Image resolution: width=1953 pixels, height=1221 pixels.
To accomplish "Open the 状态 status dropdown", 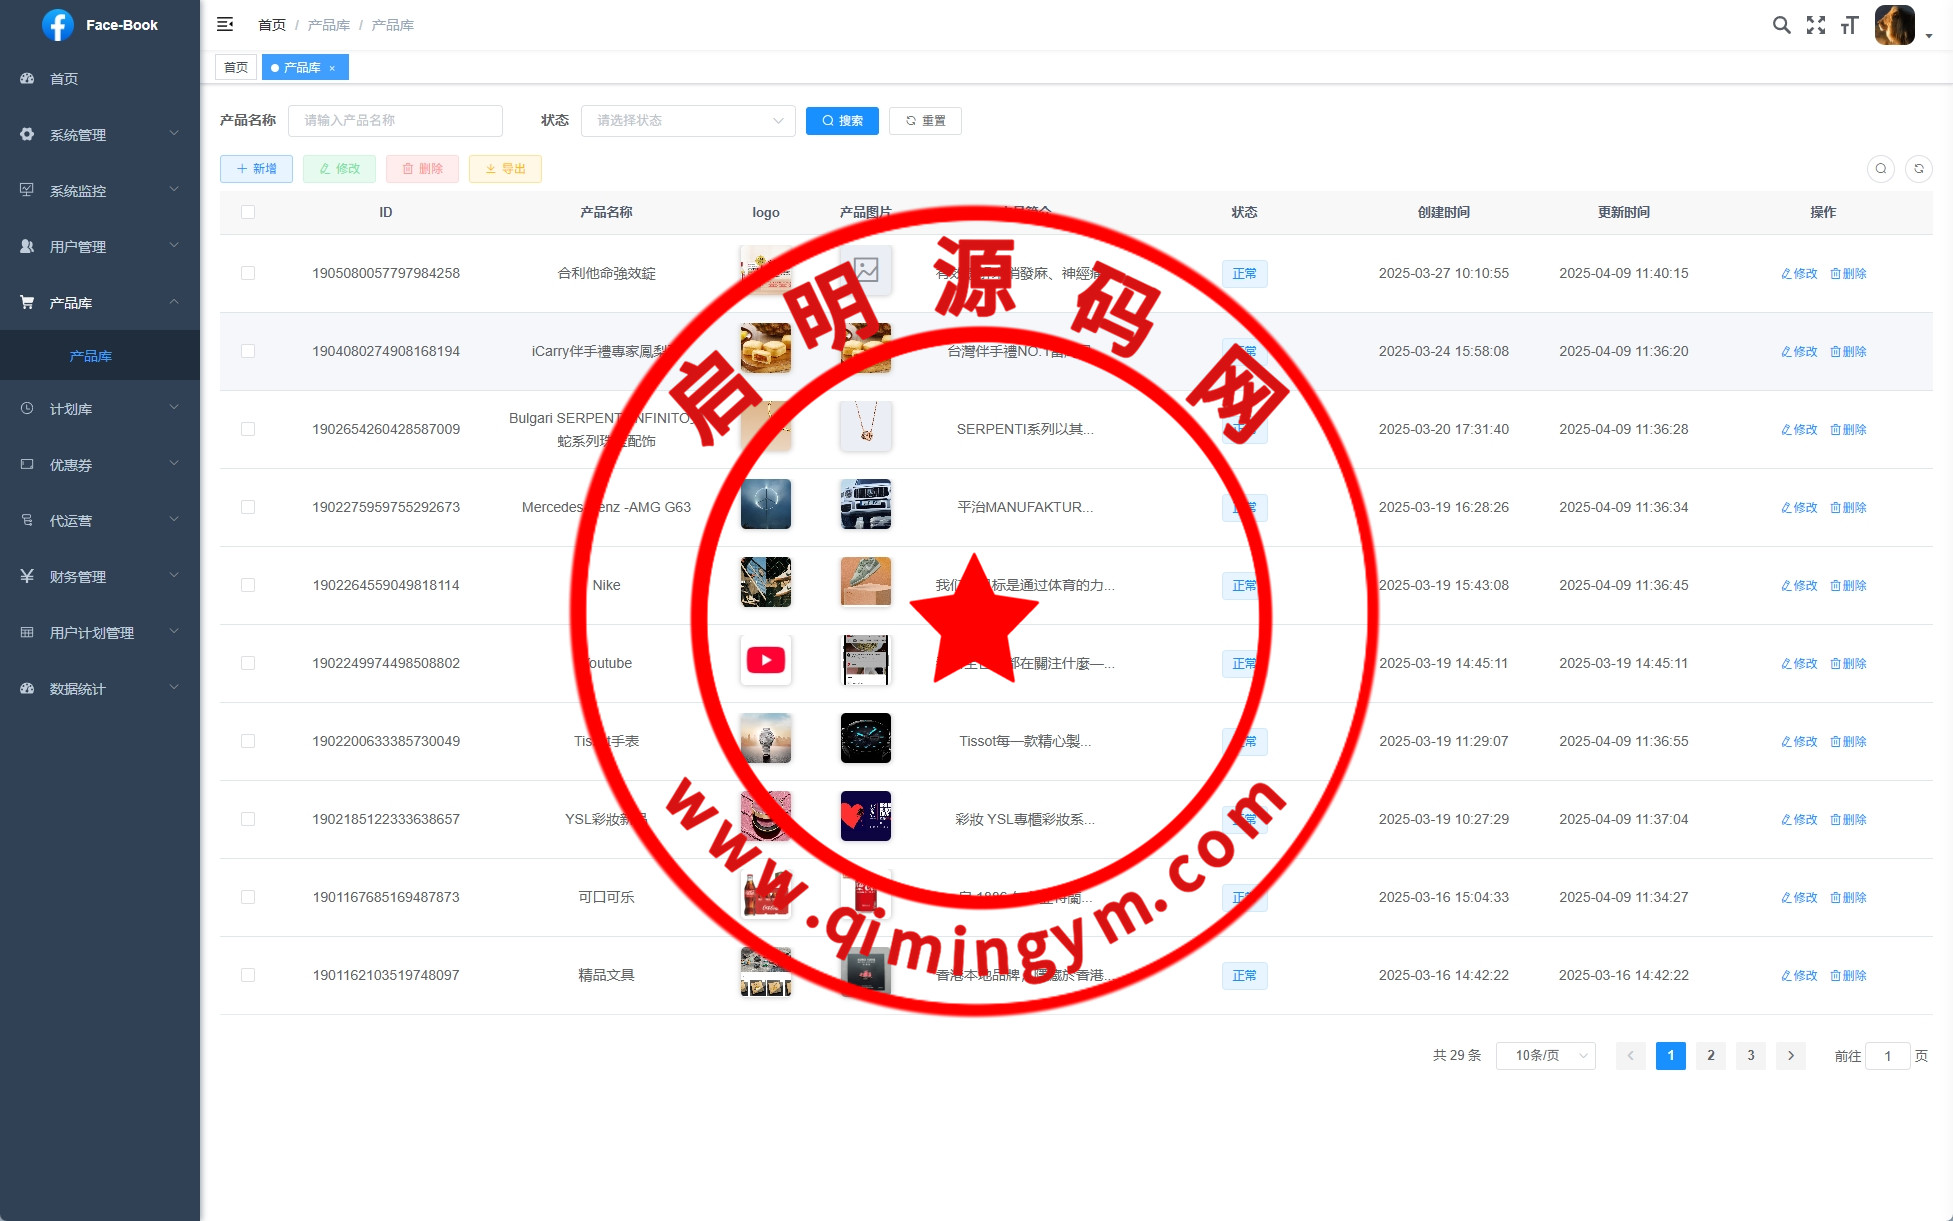I will point(688,121).
